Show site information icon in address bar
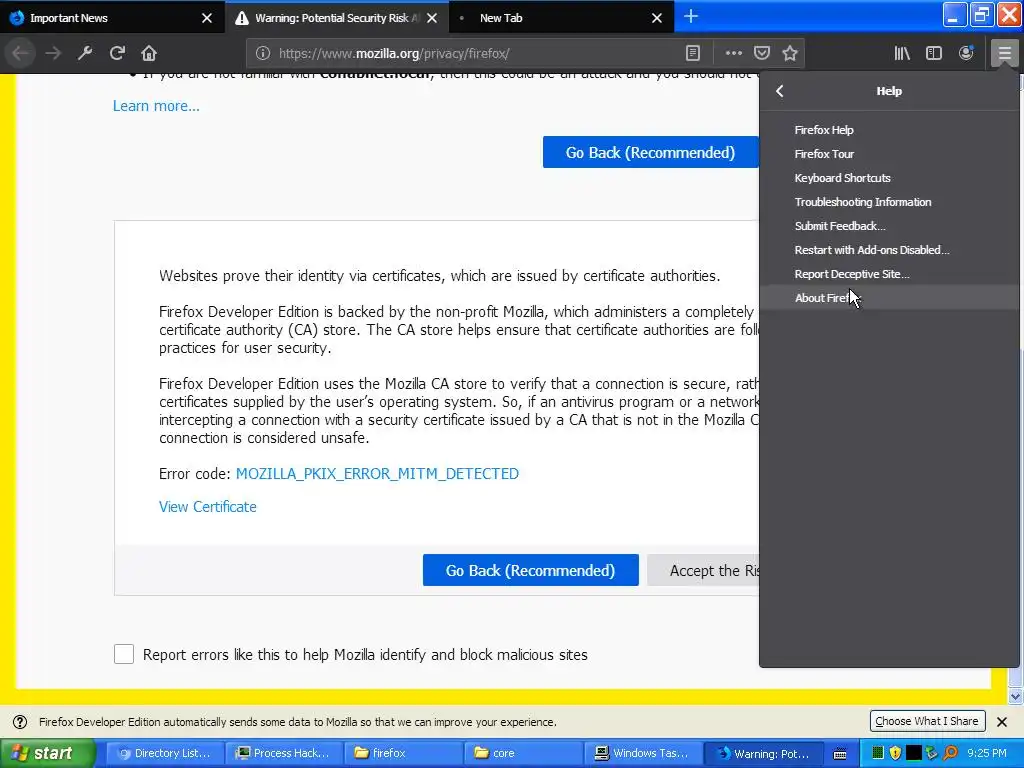 (x=263, y=54)
